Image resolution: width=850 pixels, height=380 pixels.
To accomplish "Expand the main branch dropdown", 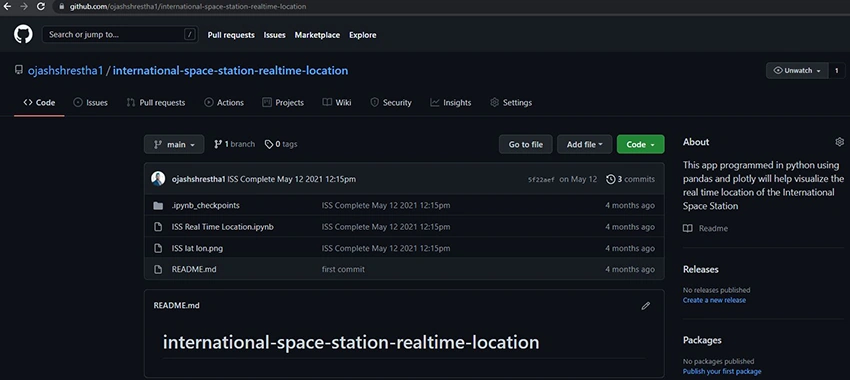I will click(x=174, y=144).
